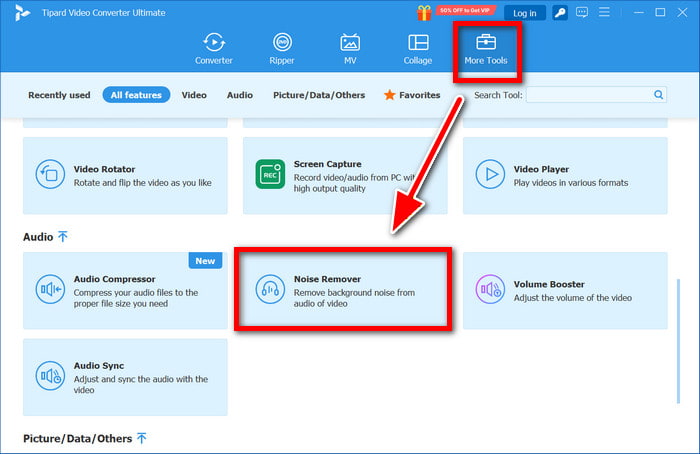Open the Ripper section
This screenshot has height=454, width=700.
point(283,48)
